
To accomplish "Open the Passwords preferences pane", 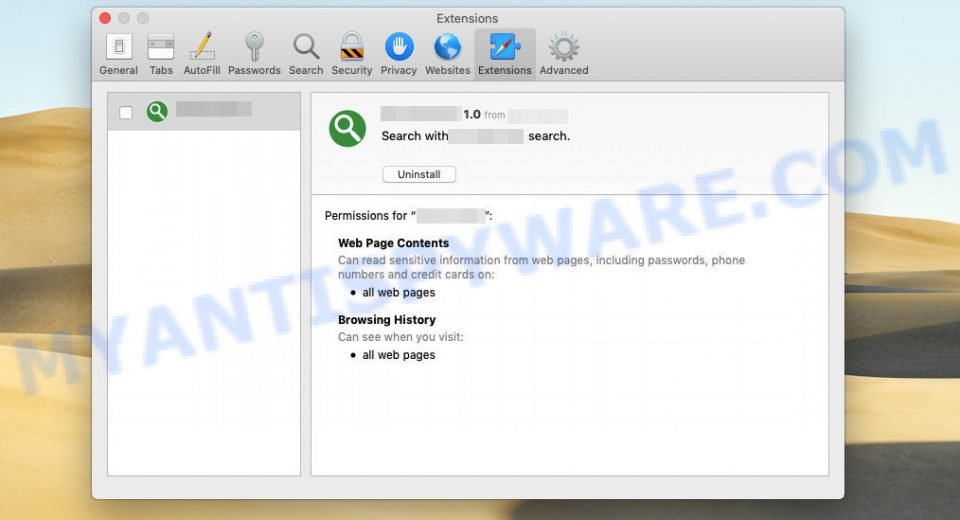I will pyautogui.click(x=254, y=55).
